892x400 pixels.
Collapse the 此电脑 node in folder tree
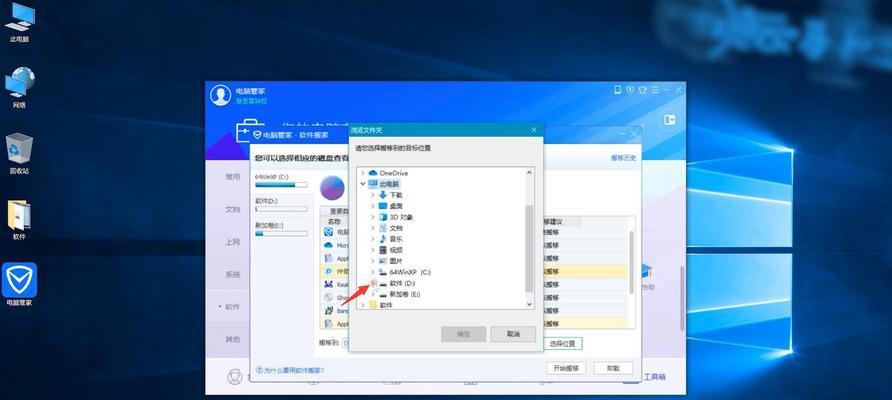[363, 184]
